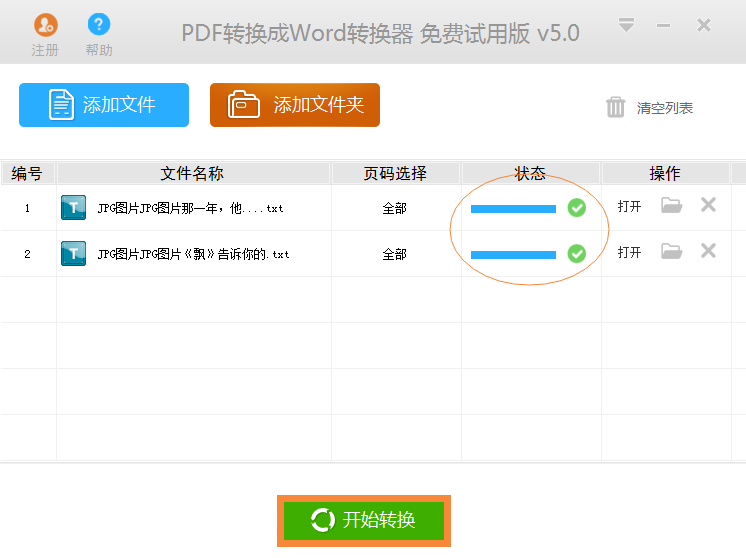Click the green checkmark status in row 2
Viewport: 746px width, 558px height.
coord(577,254)
